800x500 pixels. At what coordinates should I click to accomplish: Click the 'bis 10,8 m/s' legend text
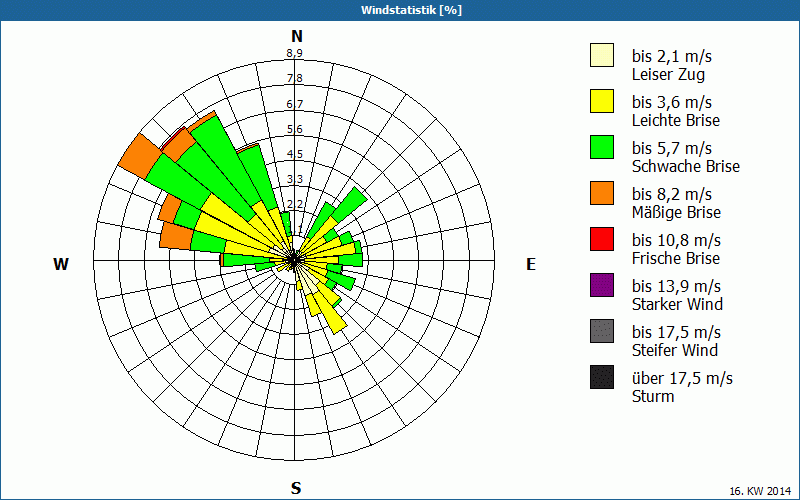[676, 240]
